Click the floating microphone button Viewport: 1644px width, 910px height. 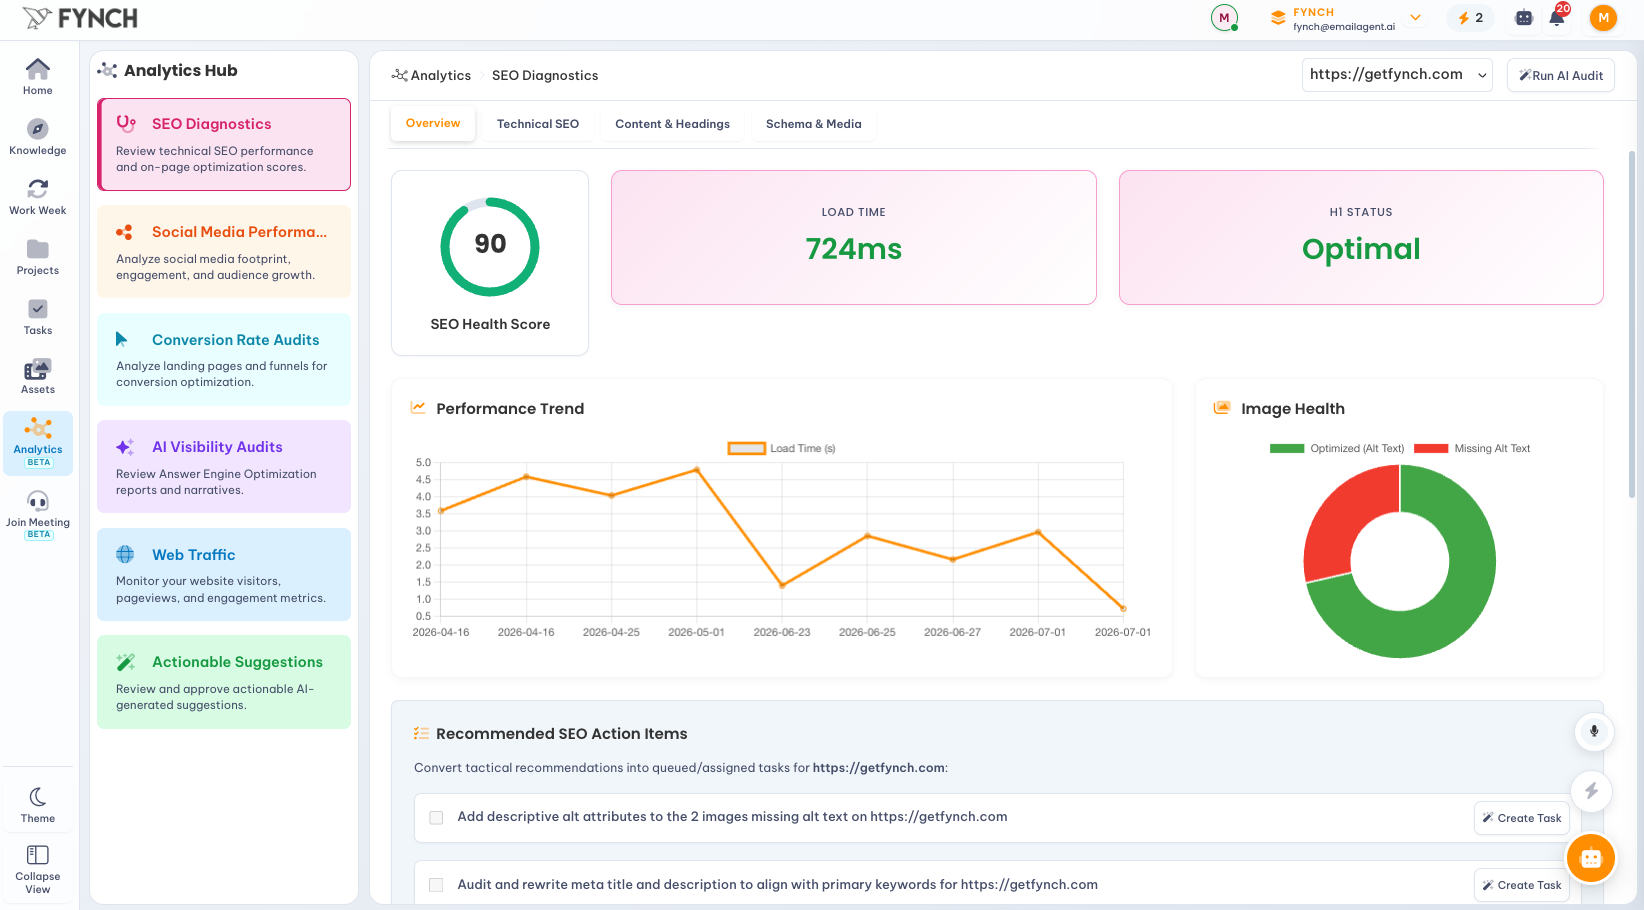pyautogui.click(x=1594, y=731)
